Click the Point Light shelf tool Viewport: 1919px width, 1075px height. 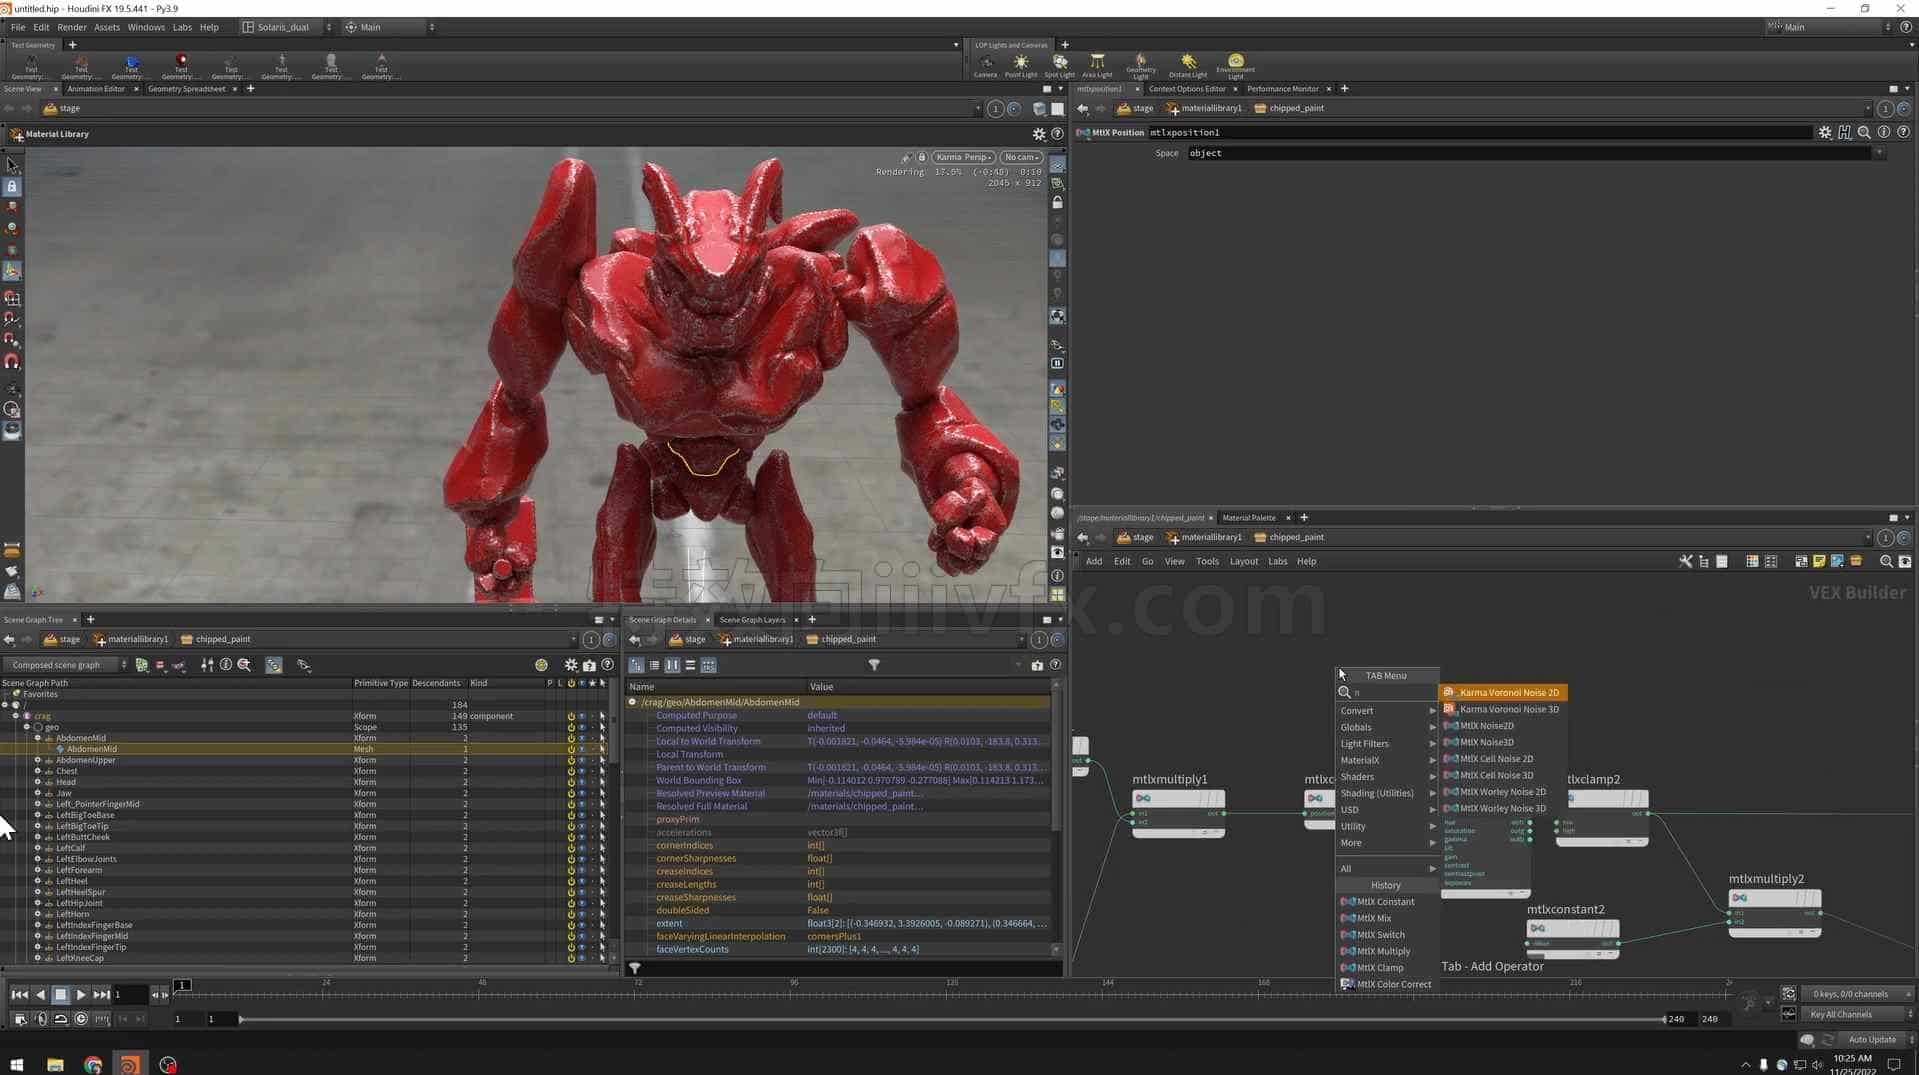1020,66
